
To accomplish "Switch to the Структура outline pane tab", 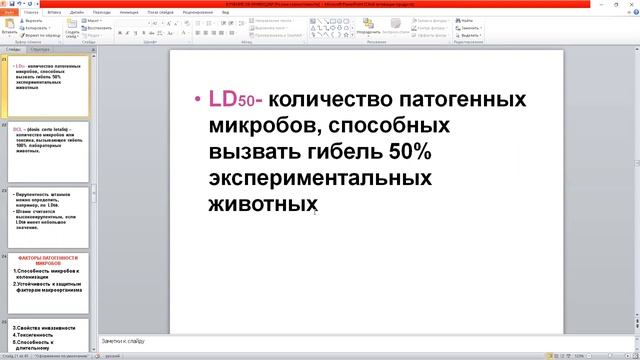I will point(40,49).
